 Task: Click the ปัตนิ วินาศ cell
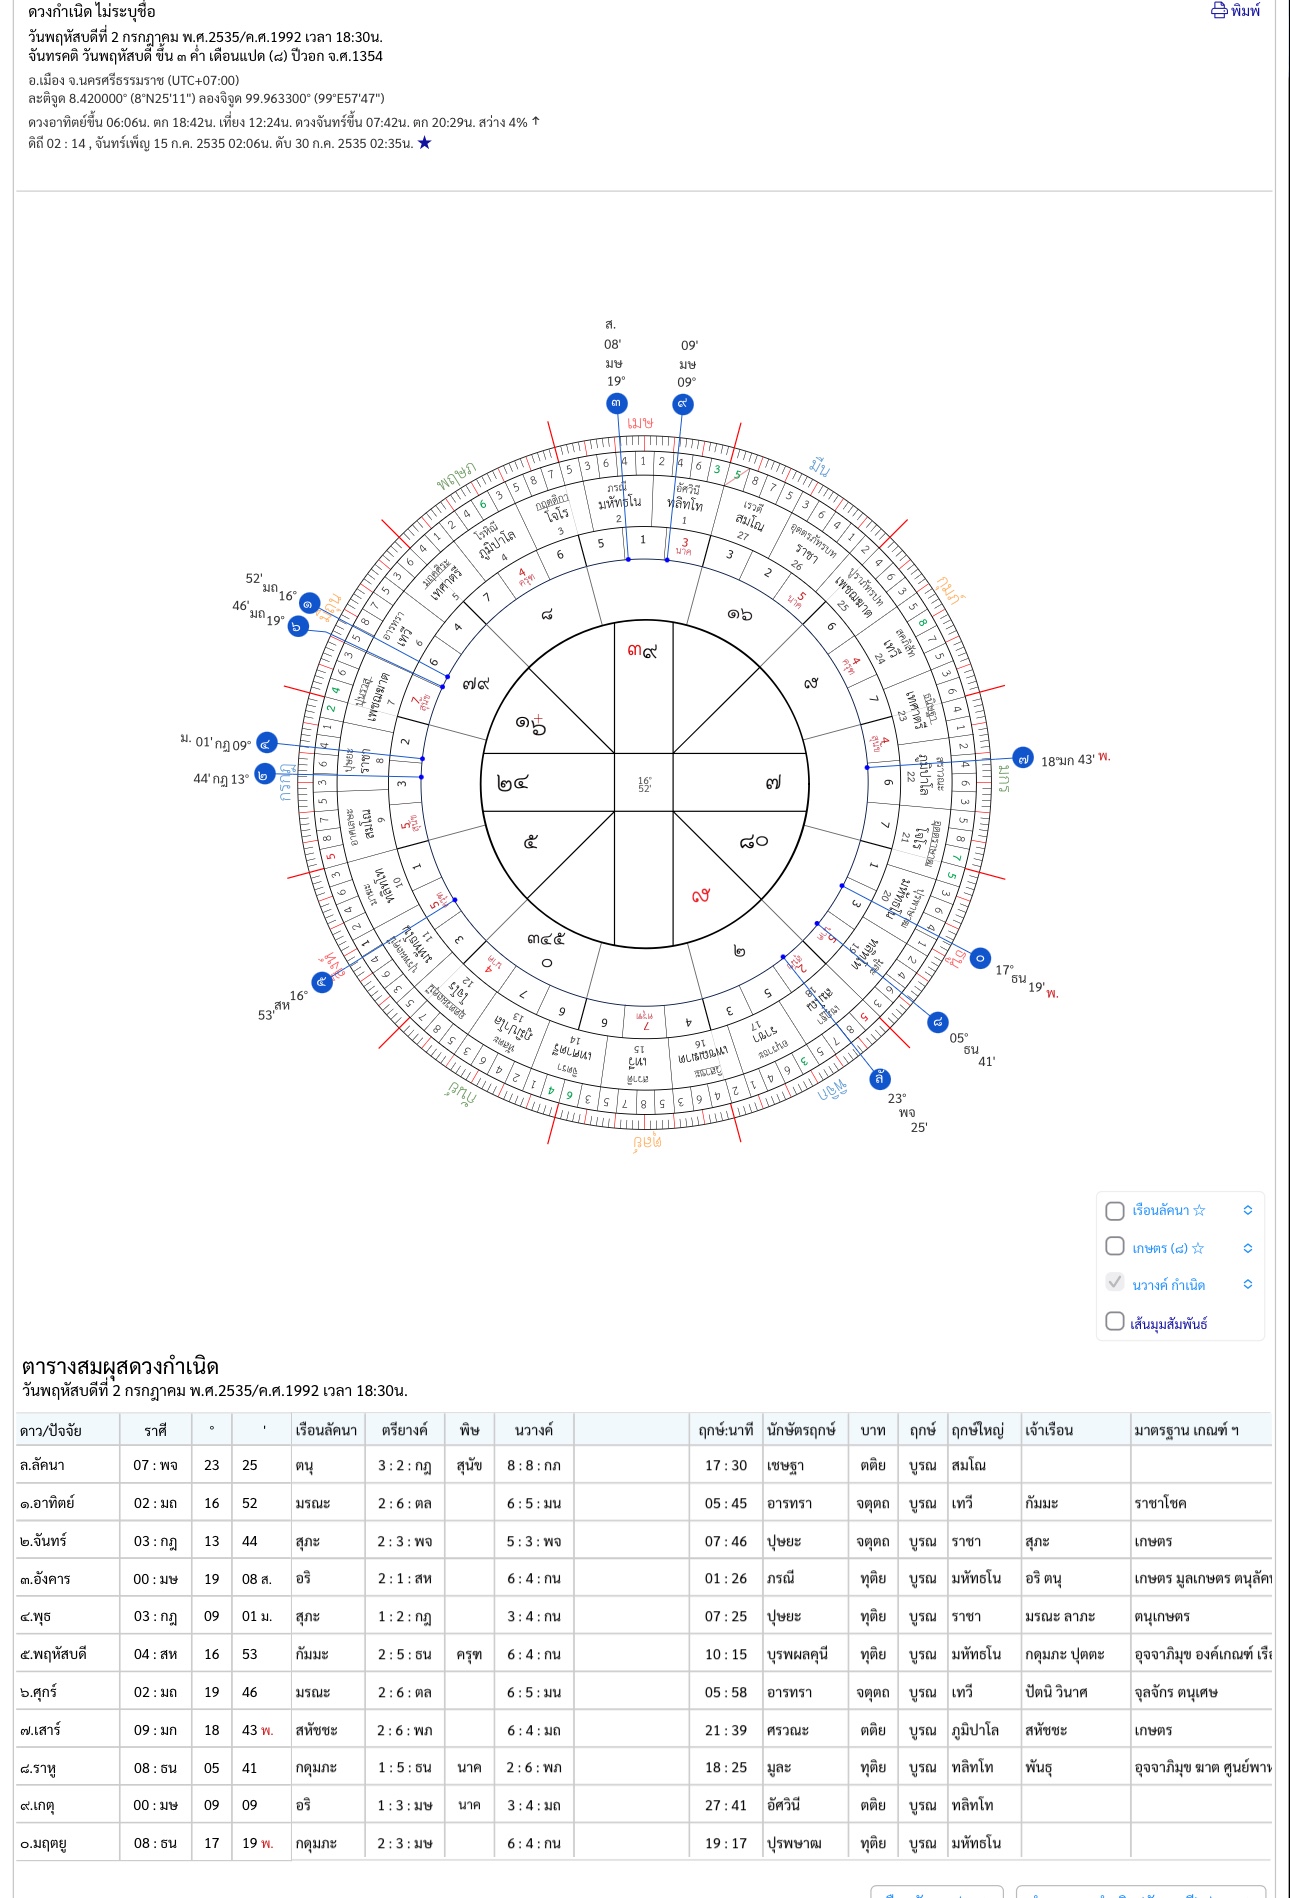coord(1056,1692)
